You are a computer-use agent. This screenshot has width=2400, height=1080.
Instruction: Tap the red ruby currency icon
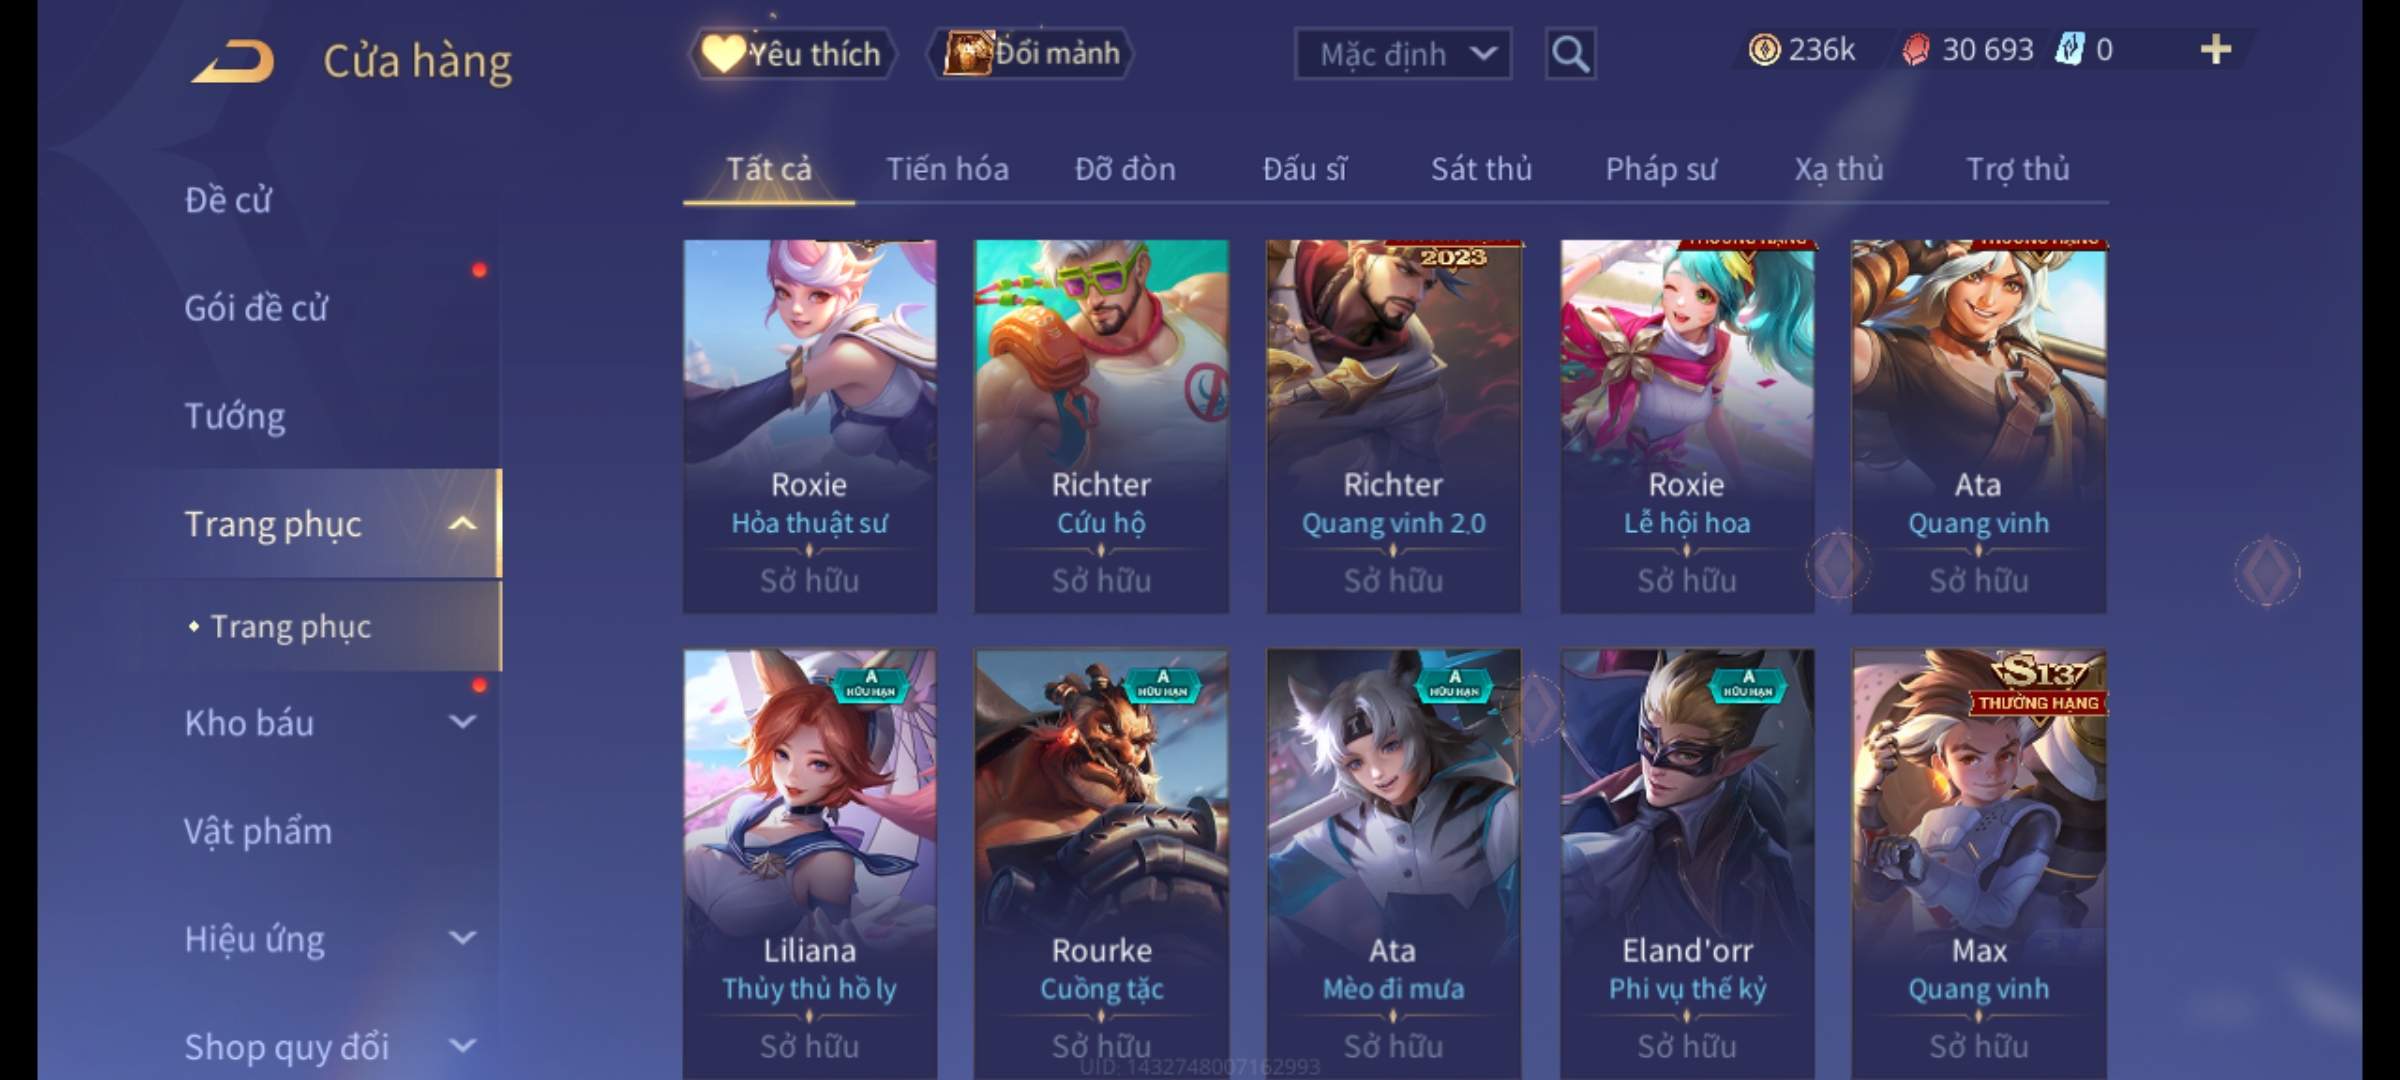1915,50
